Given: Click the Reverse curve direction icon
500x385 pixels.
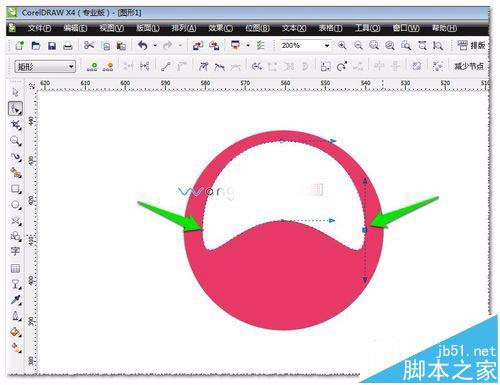Looking at the screenshot, I should coord(257,66).
